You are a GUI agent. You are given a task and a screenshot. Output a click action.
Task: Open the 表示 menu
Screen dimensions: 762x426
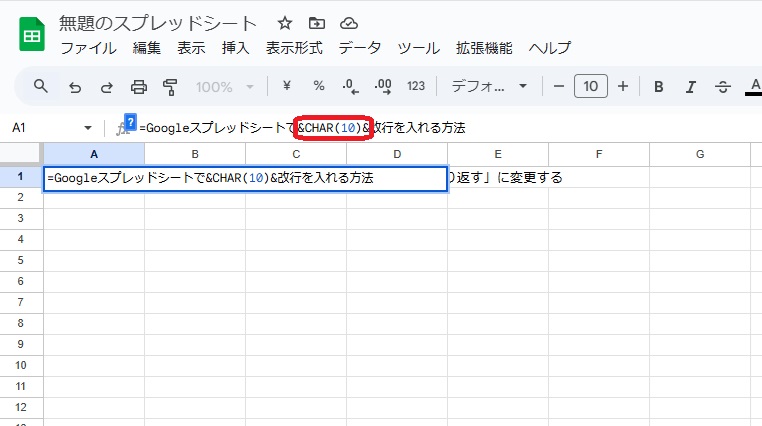coord(191,48)
